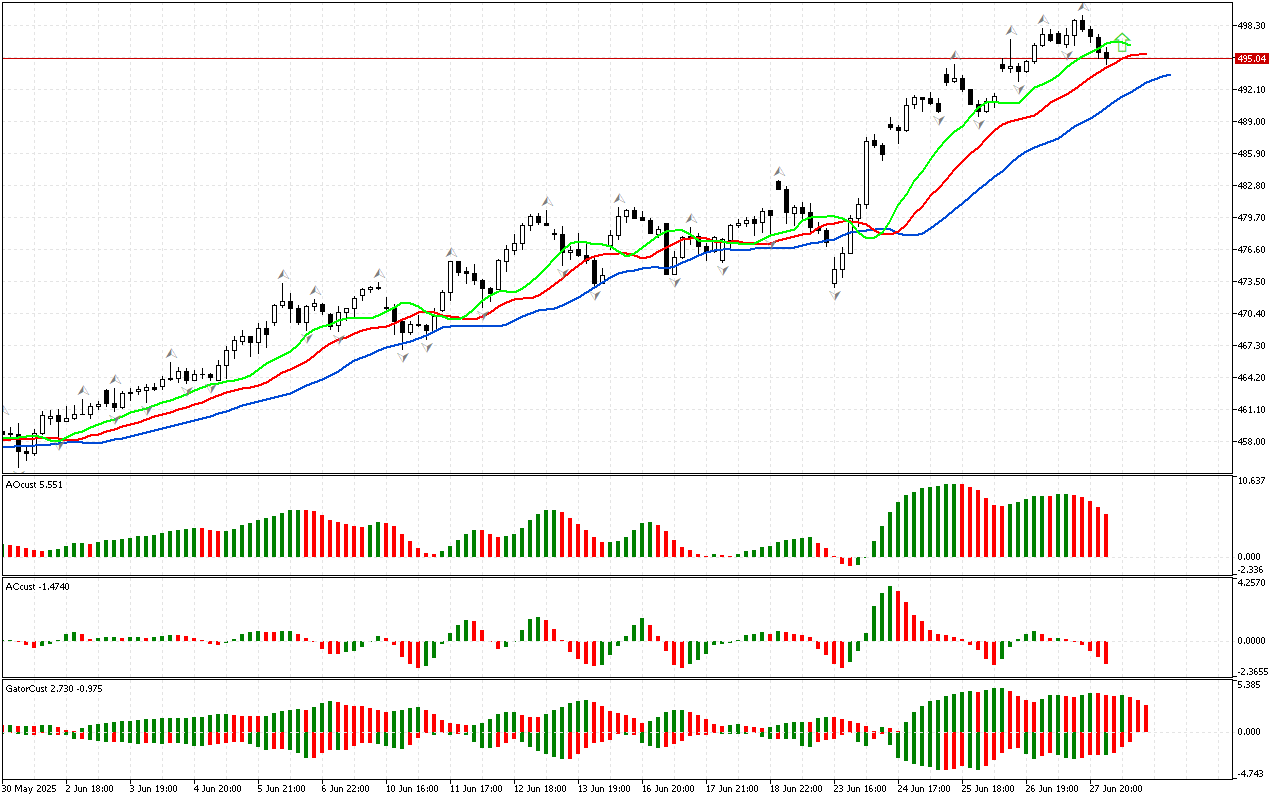Select the right end of the blue Alligator line
1280x800 pixels.
pyautogui.click(x=1168, y=75)
